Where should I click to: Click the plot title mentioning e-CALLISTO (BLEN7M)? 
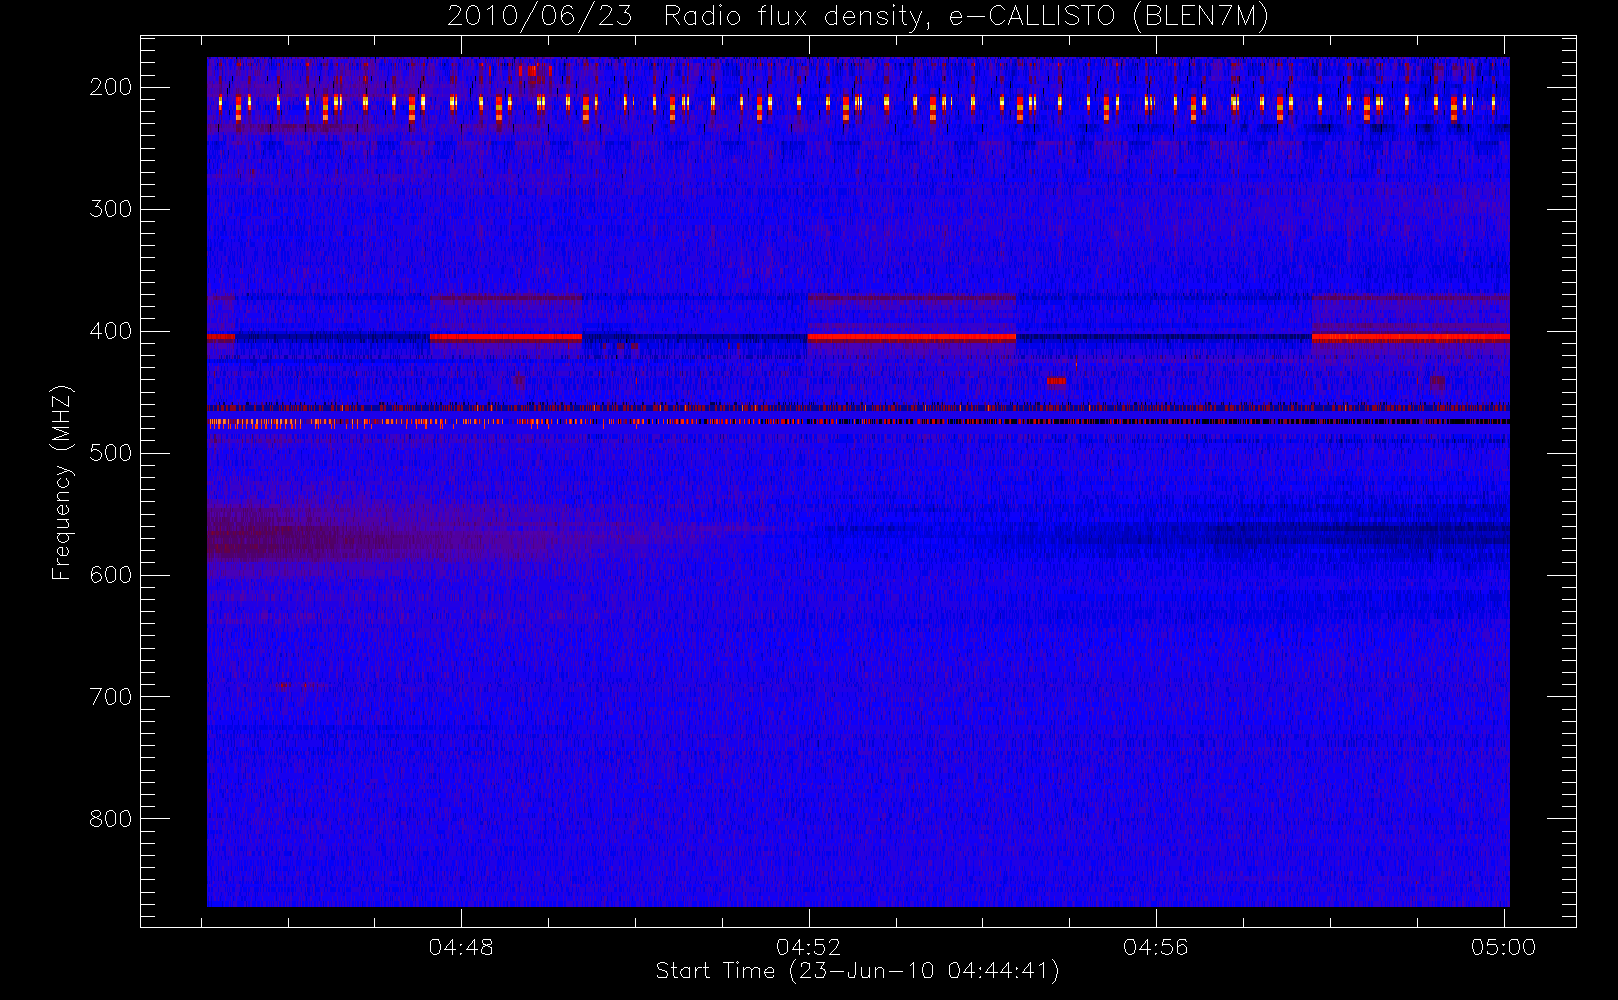click(x=858, y=17)
